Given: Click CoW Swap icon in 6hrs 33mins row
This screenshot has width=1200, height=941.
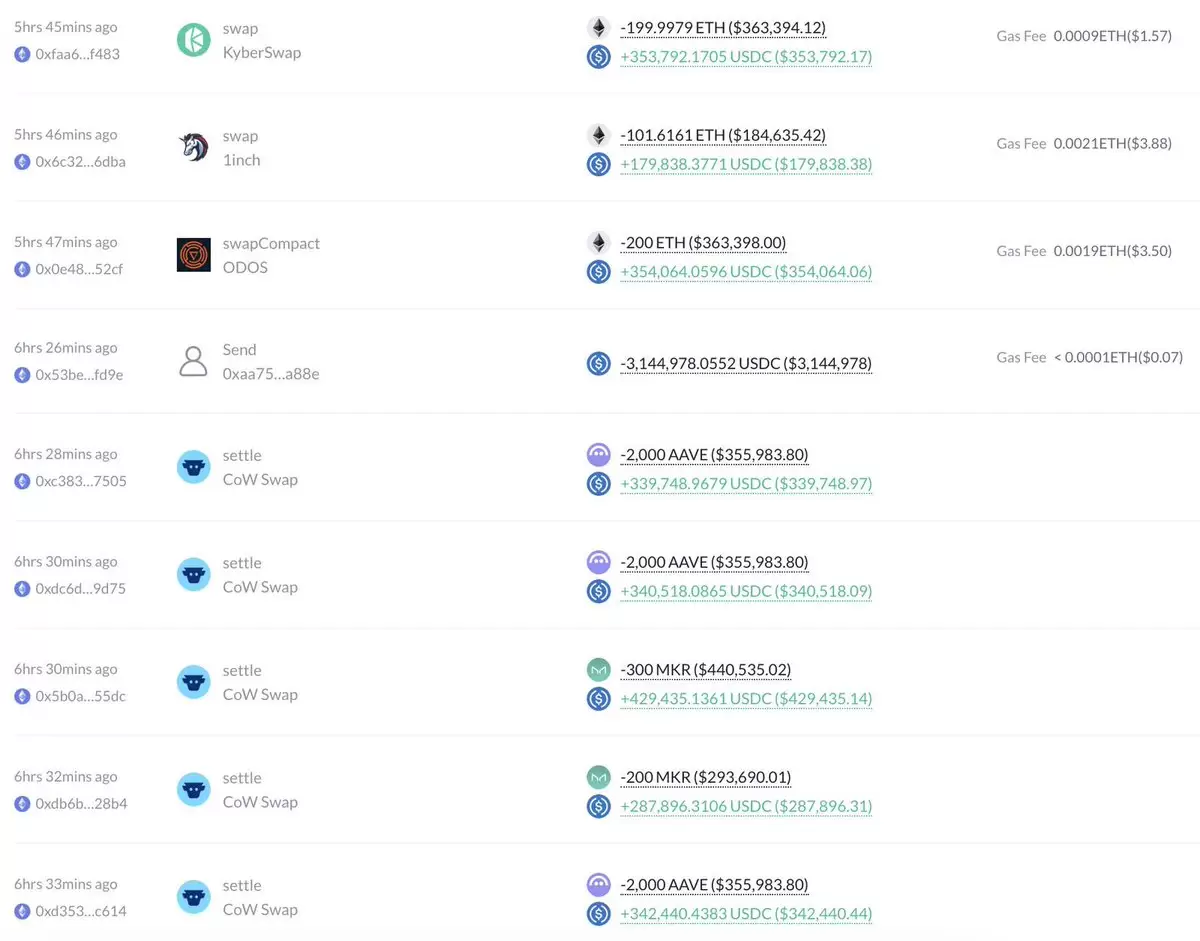Looking at the screenshot, I should (194, 897).
